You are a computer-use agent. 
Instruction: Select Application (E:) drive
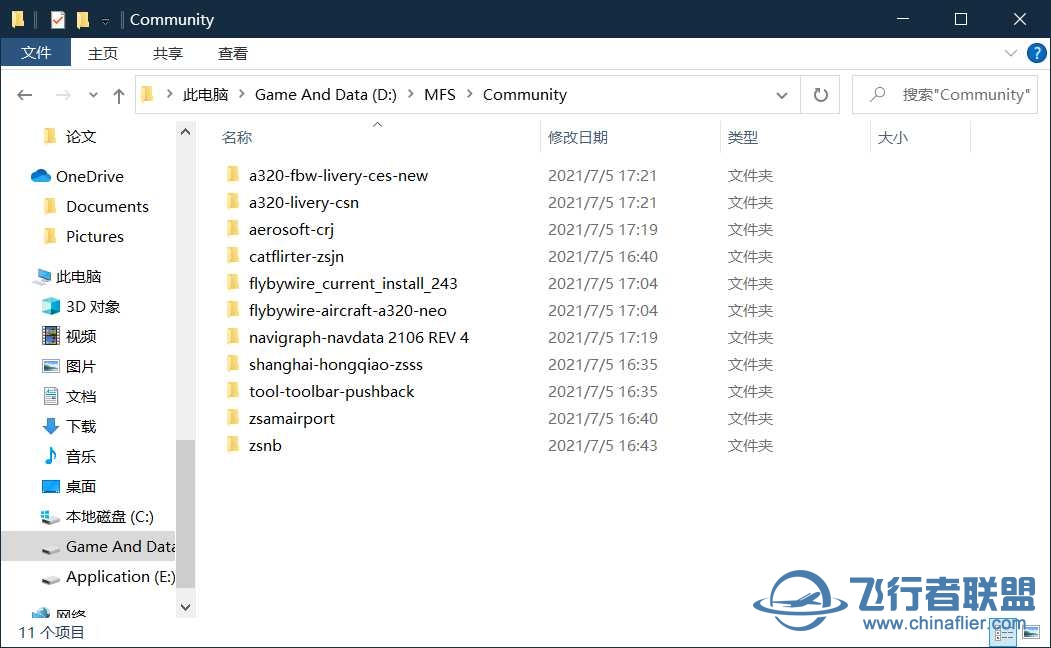(120, 577)
